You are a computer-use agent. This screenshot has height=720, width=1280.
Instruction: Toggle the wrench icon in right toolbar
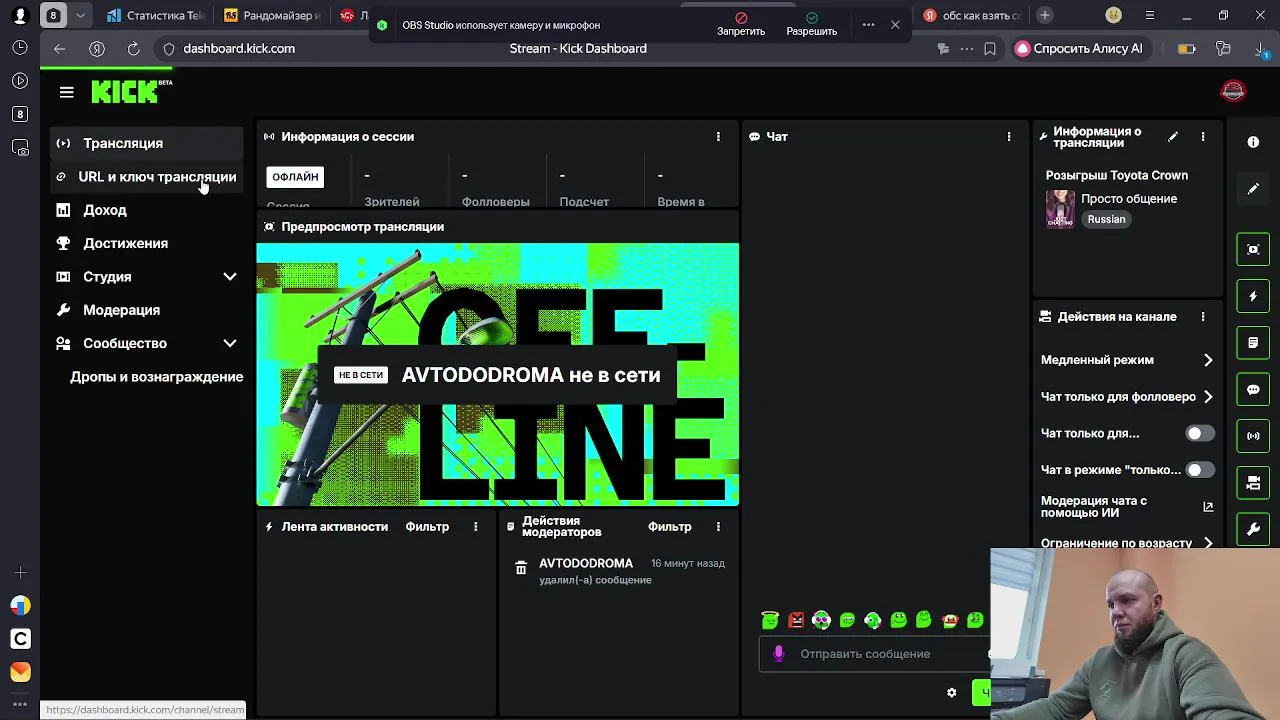click(x=1253, y=529)
